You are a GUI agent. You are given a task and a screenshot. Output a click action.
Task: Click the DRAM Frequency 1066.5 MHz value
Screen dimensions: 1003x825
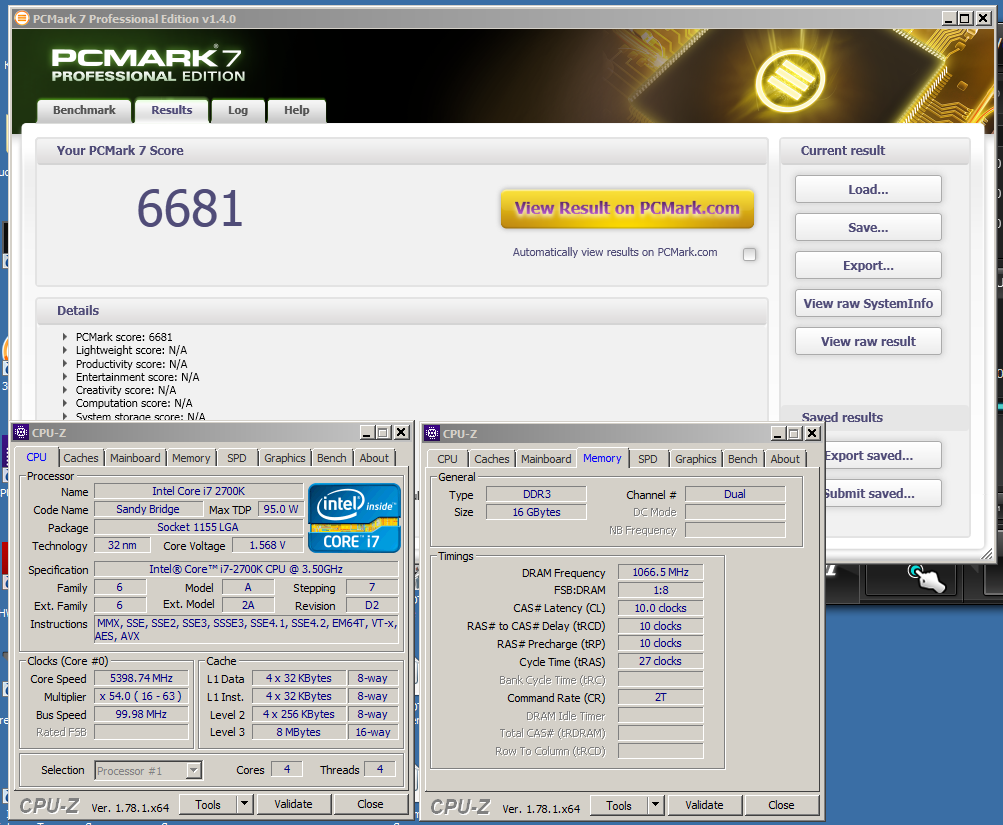pos(661,572)
